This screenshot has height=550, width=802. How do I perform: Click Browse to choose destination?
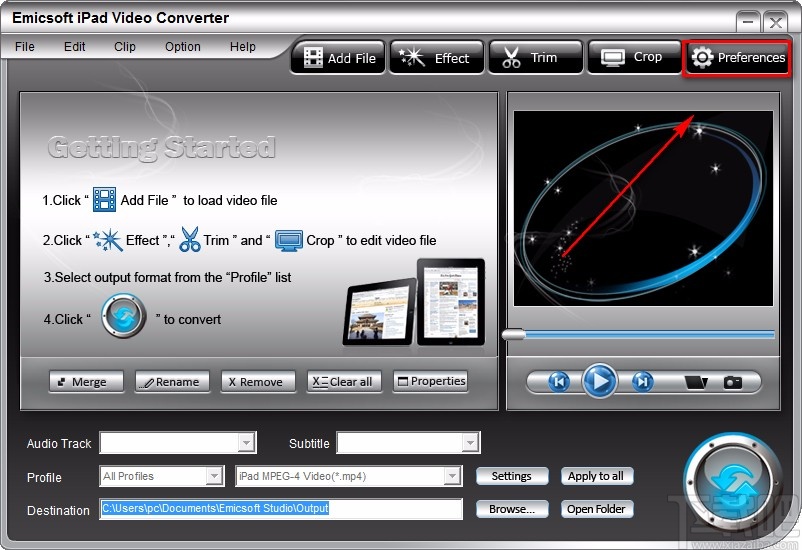[x=512, y=509]
